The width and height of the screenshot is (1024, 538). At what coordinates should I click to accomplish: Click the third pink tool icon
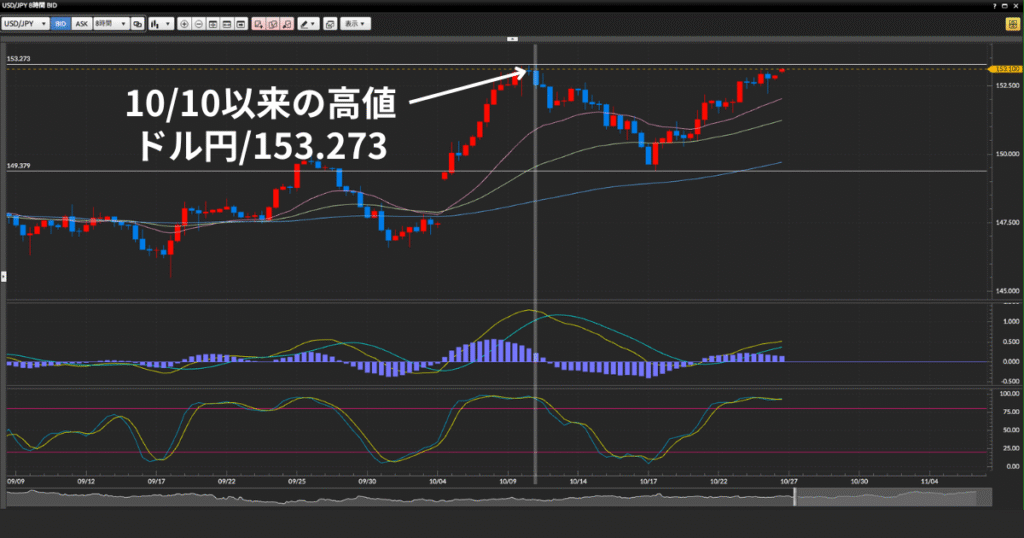[288, 22]
